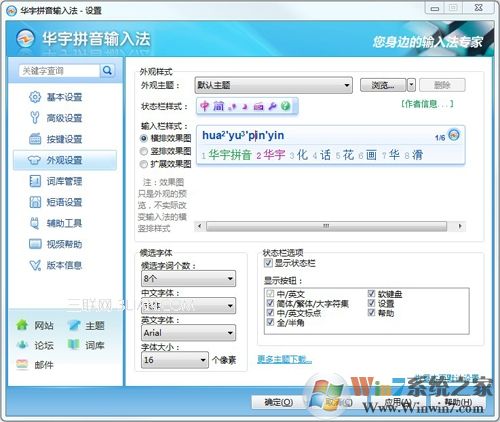This screenshot has height=422, width=500.
Task: Click the horizontal scrollbar thumb under preview
Action: 326,226
